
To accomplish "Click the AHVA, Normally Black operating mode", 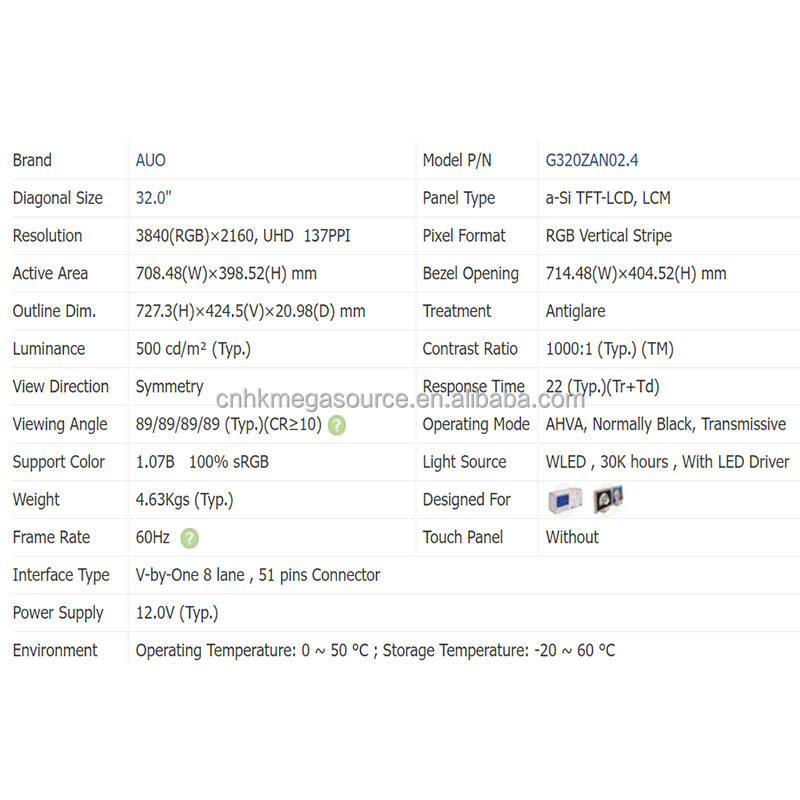I will click(x=666, y=424).
